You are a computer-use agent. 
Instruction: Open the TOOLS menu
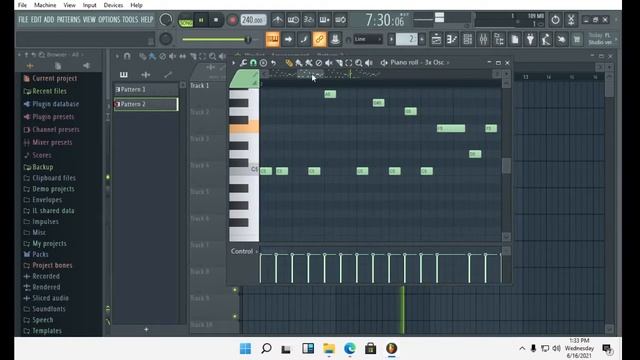click(x=130, y=20)
